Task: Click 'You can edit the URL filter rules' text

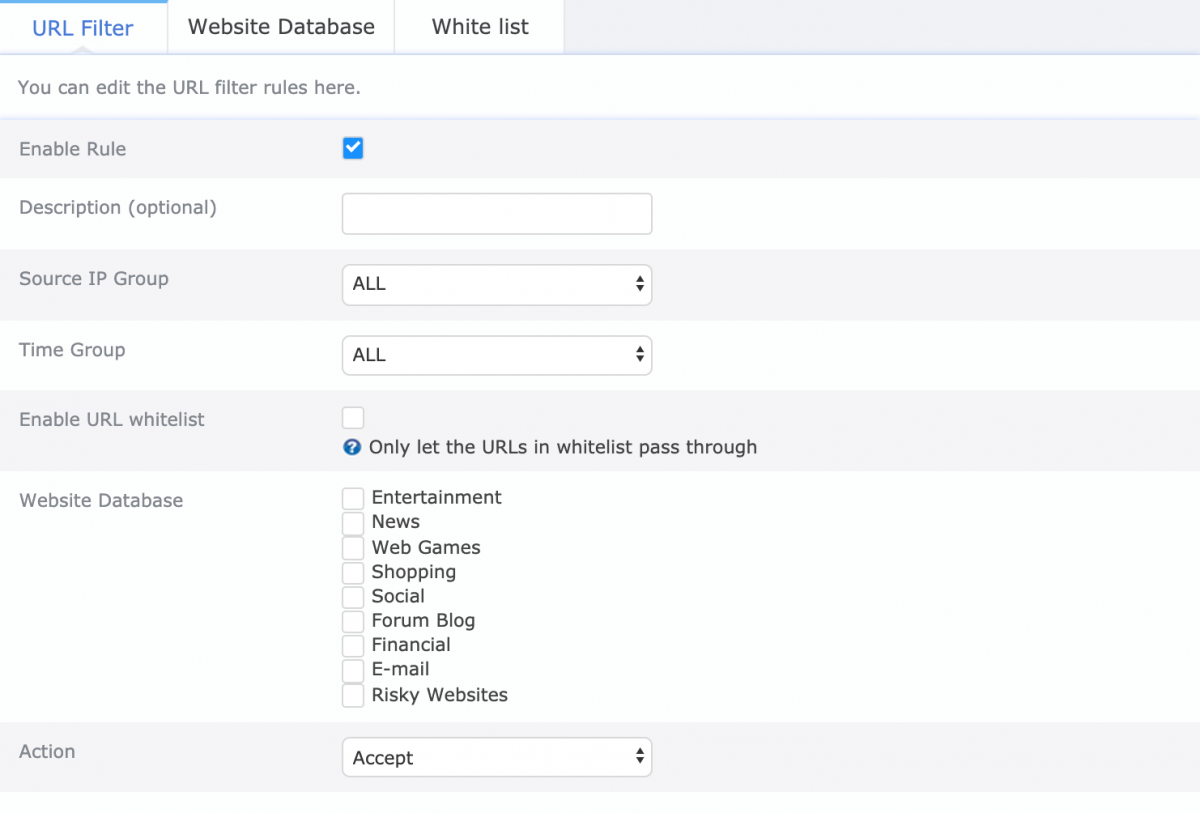Action: click(x=189, y=87)
